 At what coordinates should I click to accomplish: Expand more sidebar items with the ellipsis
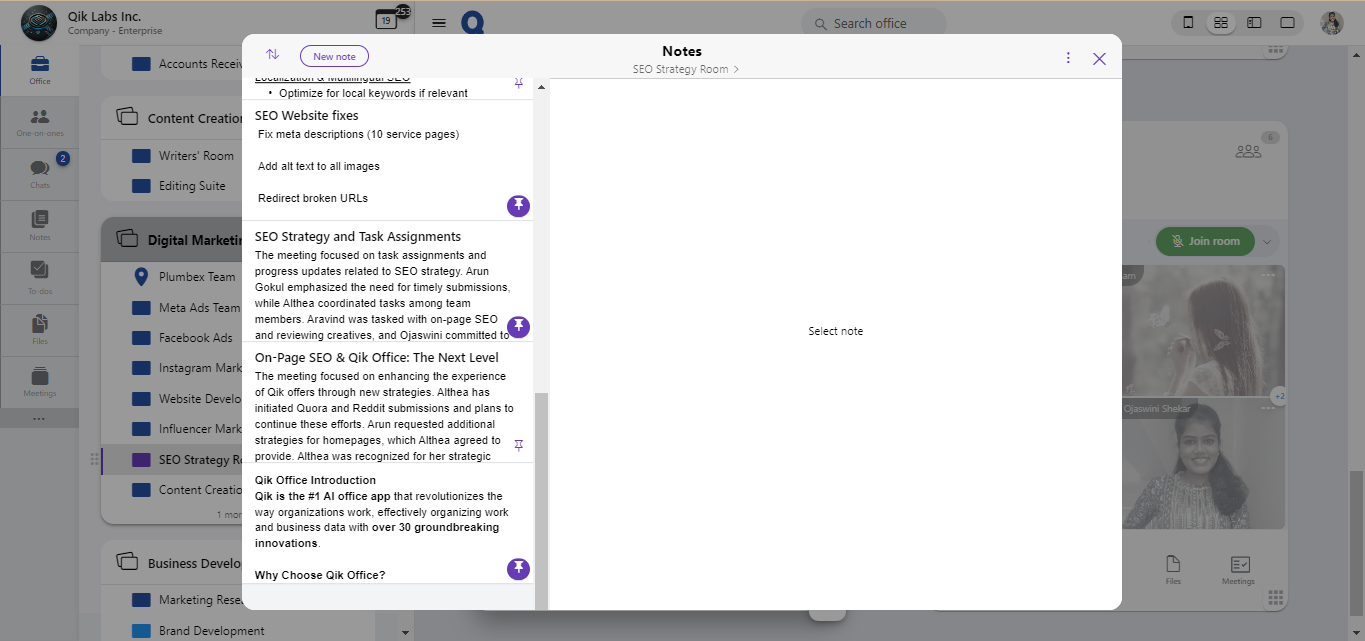(x=39, y=418)
